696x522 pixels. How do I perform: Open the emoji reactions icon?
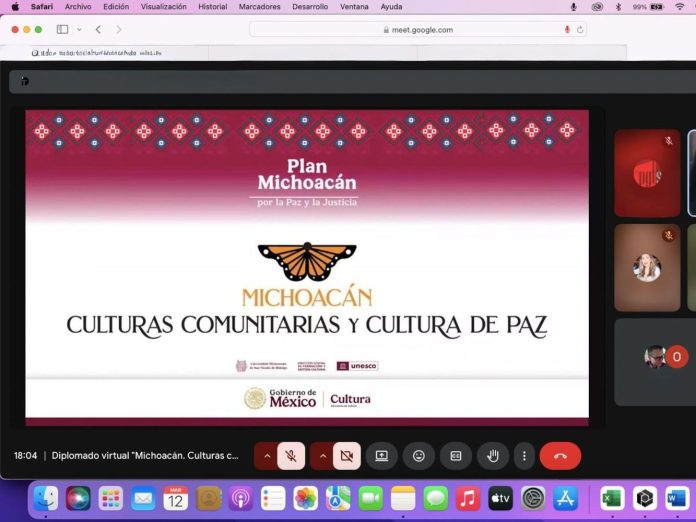[x=419, y=456]
